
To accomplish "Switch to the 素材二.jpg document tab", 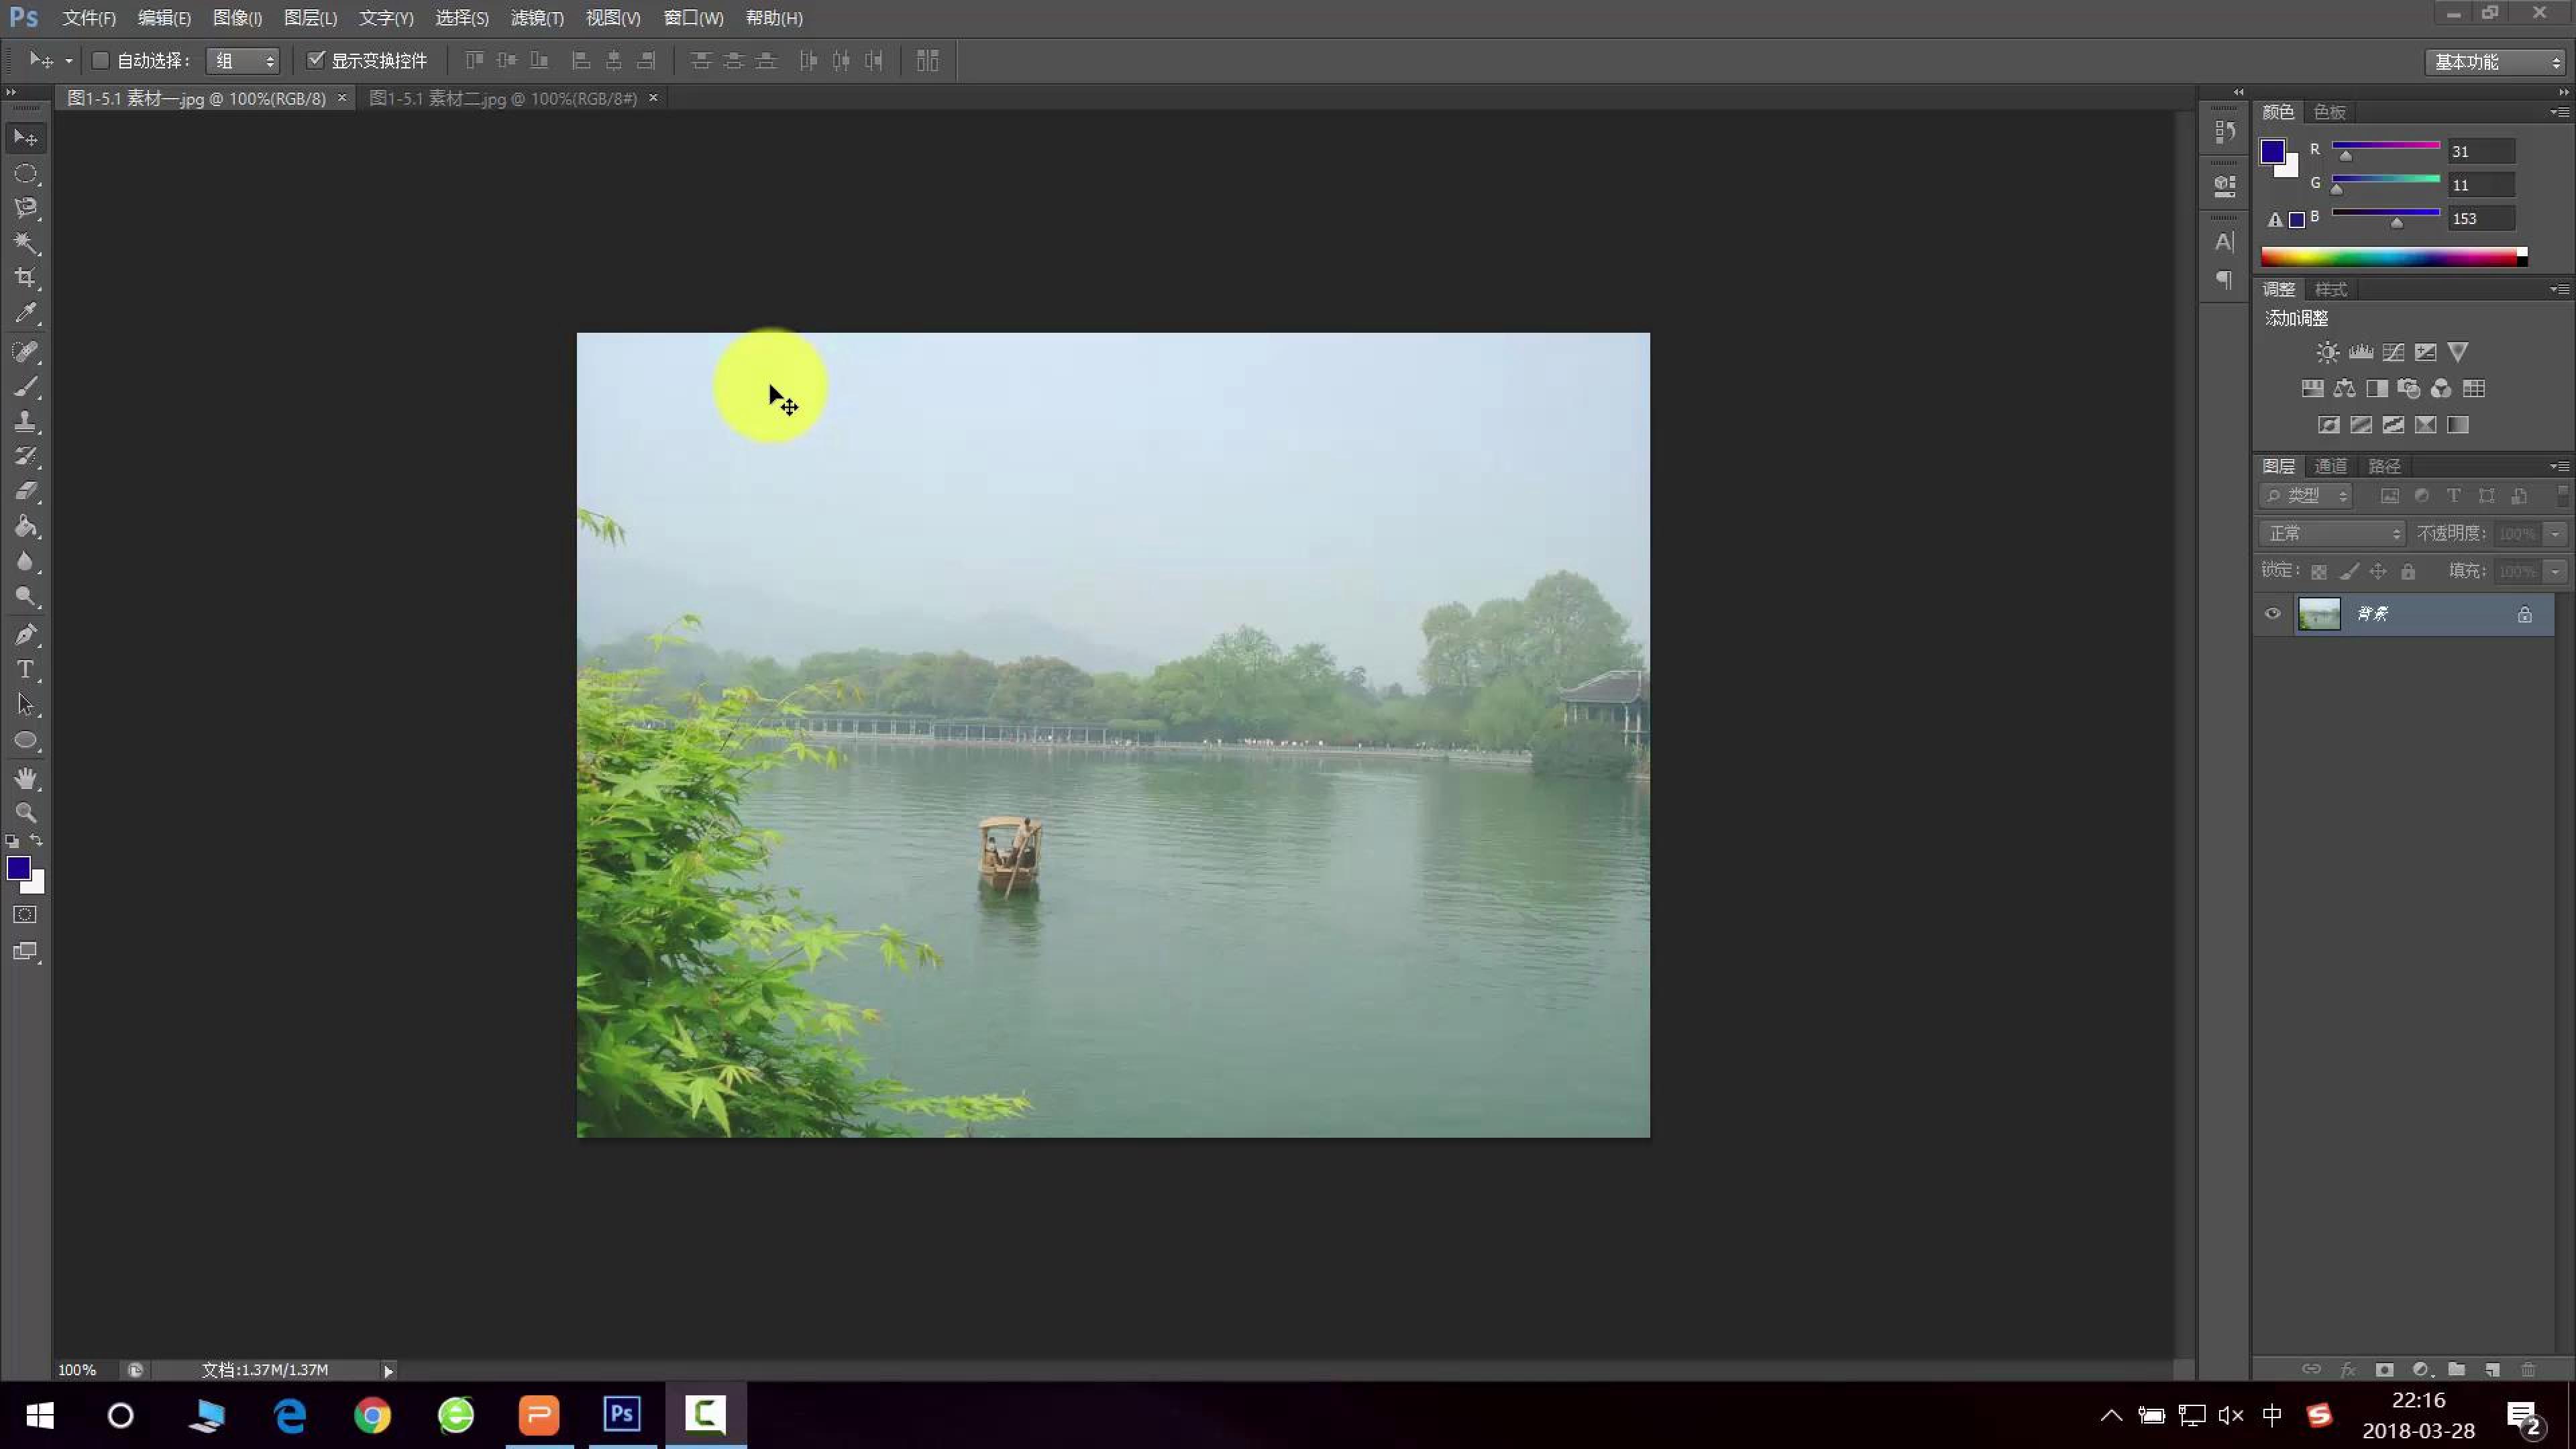I will (503, 98).
